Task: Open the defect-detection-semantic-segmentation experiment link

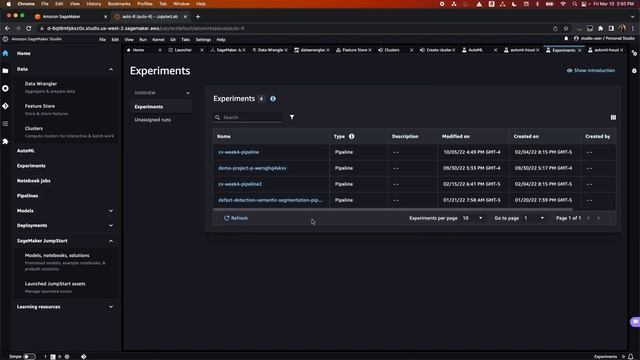Action: [x=270, y=200]
